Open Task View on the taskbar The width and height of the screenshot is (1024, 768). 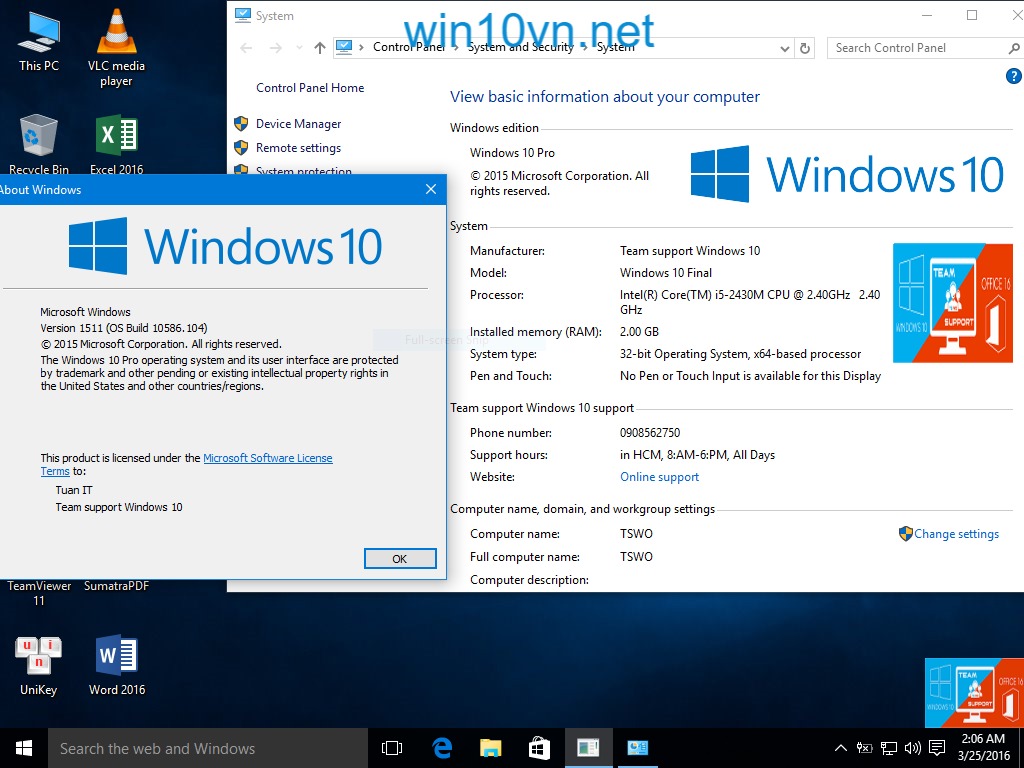[392, 748]
